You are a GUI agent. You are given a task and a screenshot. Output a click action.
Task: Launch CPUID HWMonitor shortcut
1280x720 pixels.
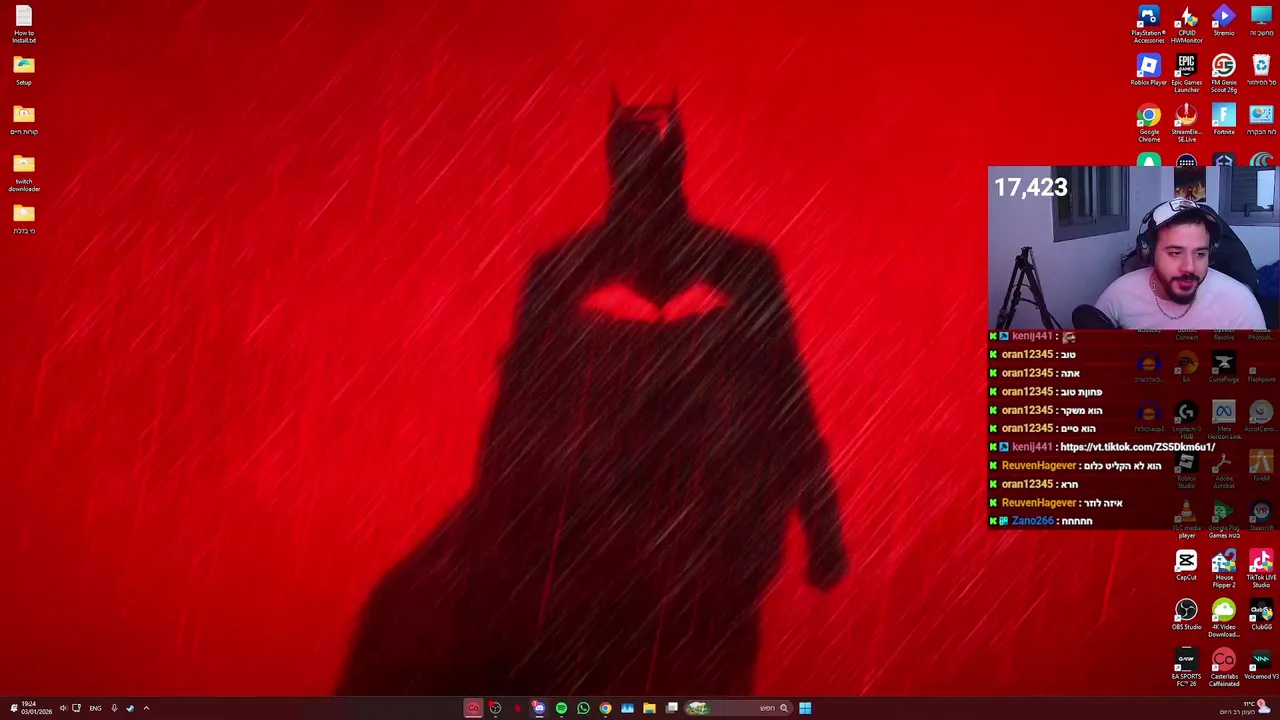click(x=1186, y=24)
